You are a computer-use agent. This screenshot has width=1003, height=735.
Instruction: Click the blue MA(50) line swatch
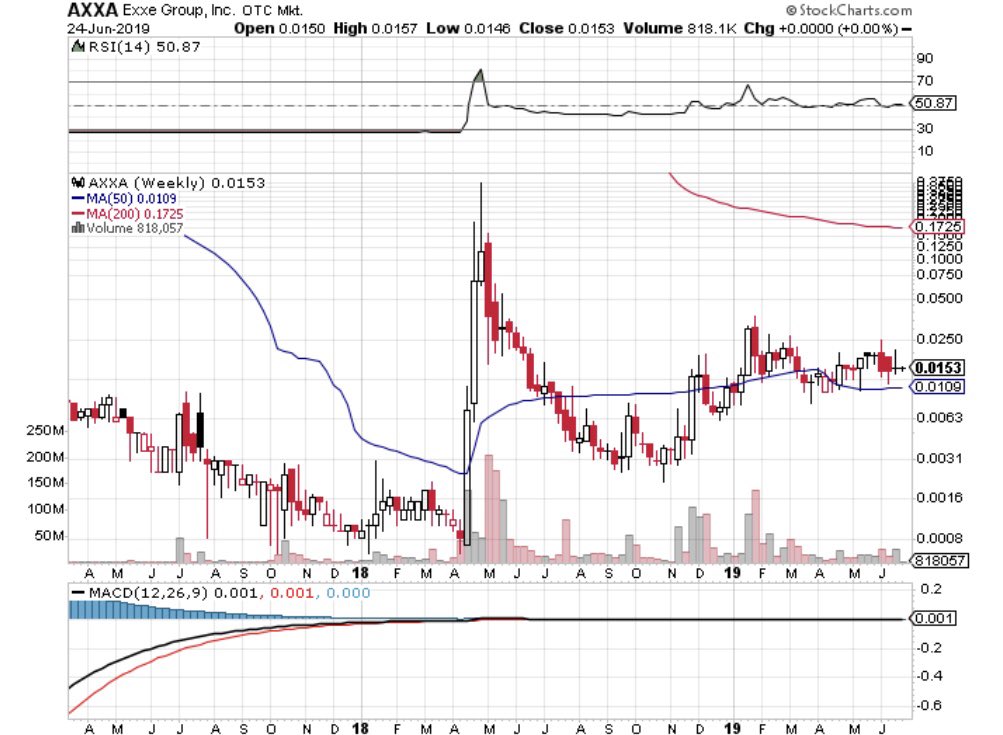[78, 199]
